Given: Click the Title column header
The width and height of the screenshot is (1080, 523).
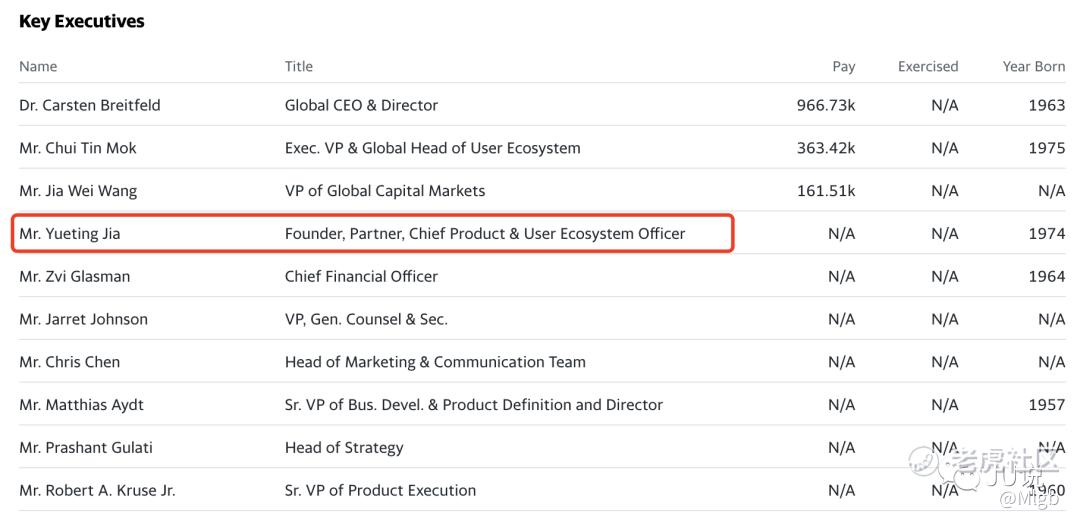Looking at the screenshot, I should [x=299, y=66].
